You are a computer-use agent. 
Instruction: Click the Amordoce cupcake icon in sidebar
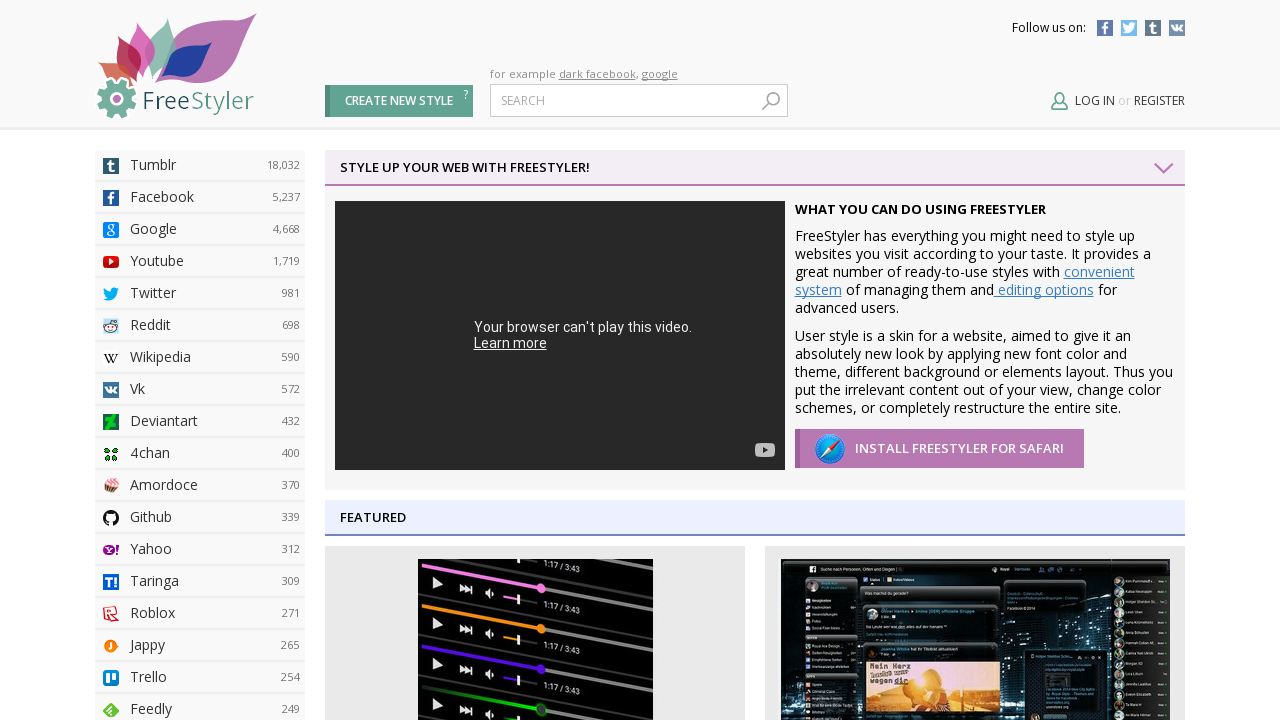(x=111, y=486)
